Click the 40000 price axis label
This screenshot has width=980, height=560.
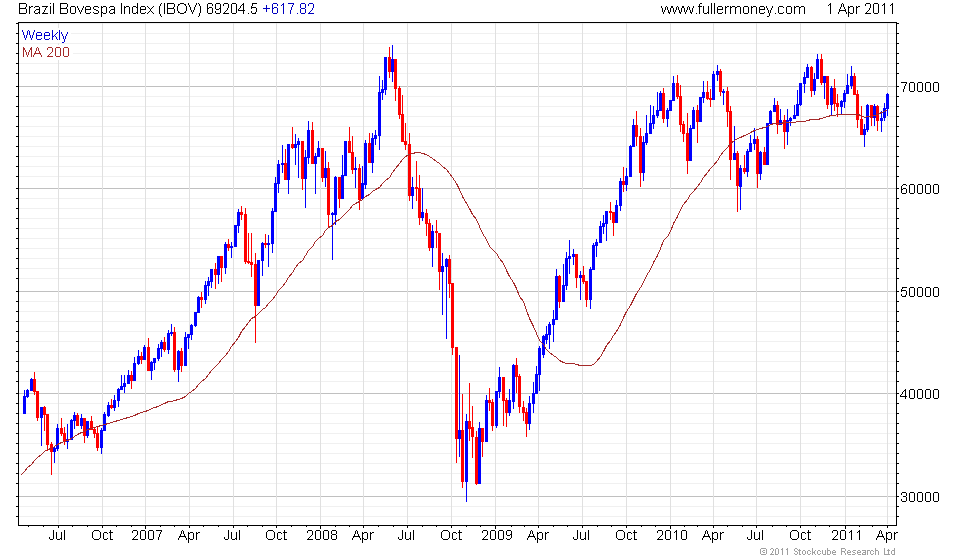coord(920,394)
